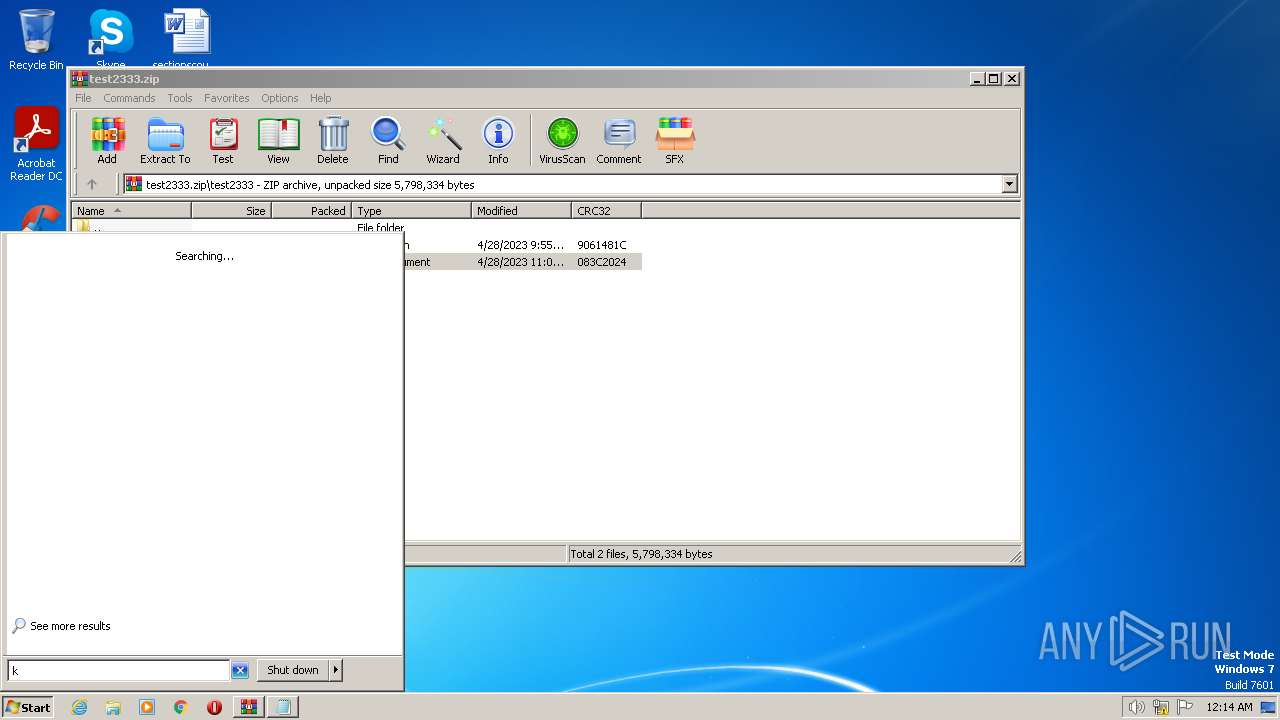Switch to the WinRAR taskbar button

pos(248,707)
